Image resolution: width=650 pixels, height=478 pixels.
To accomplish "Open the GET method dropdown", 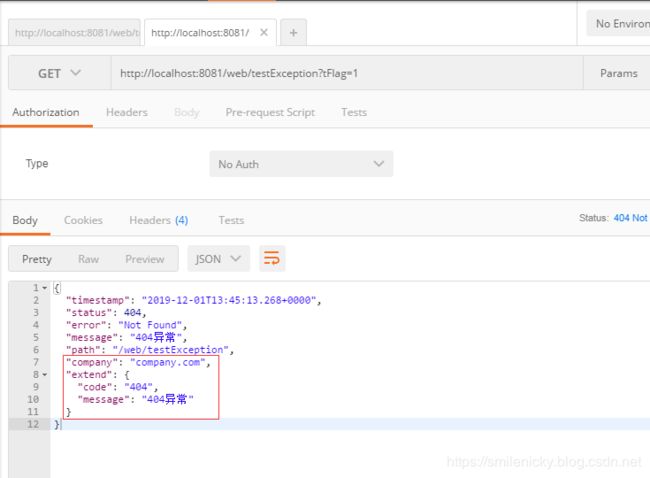I will (59, 73).
